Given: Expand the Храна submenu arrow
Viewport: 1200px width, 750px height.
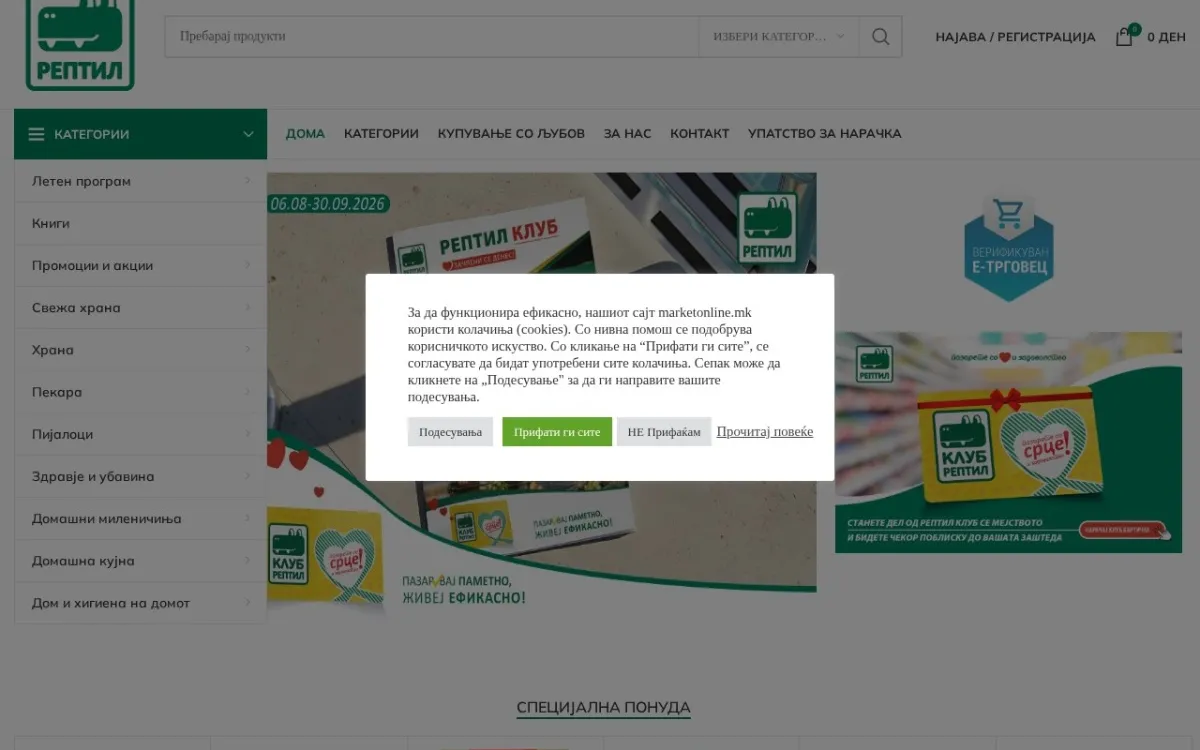Looking at the screenshot, I should click(x=247, y=349).
